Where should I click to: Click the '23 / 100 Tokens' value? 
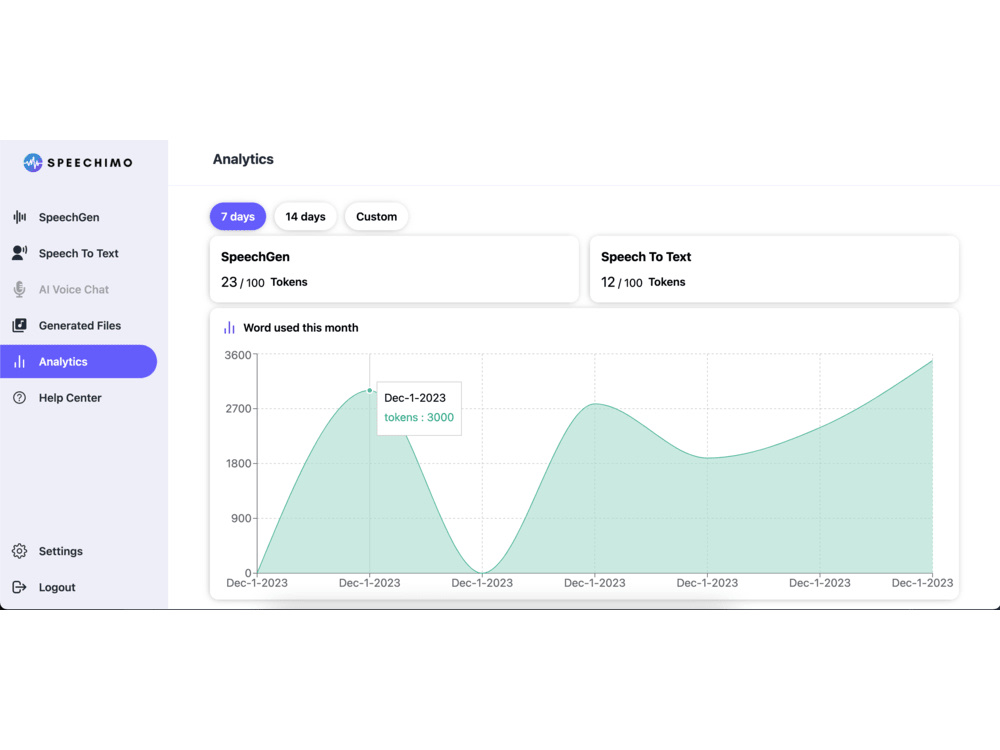click(x=264, y=283)
